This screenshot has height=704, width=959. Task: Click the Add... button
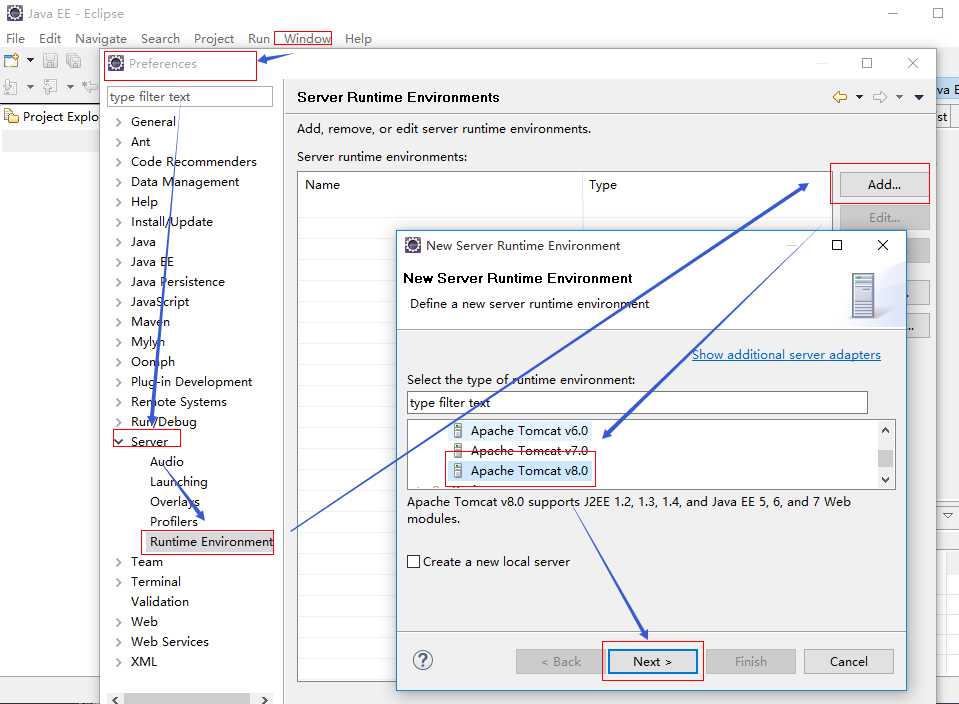(x=884, y=184)
